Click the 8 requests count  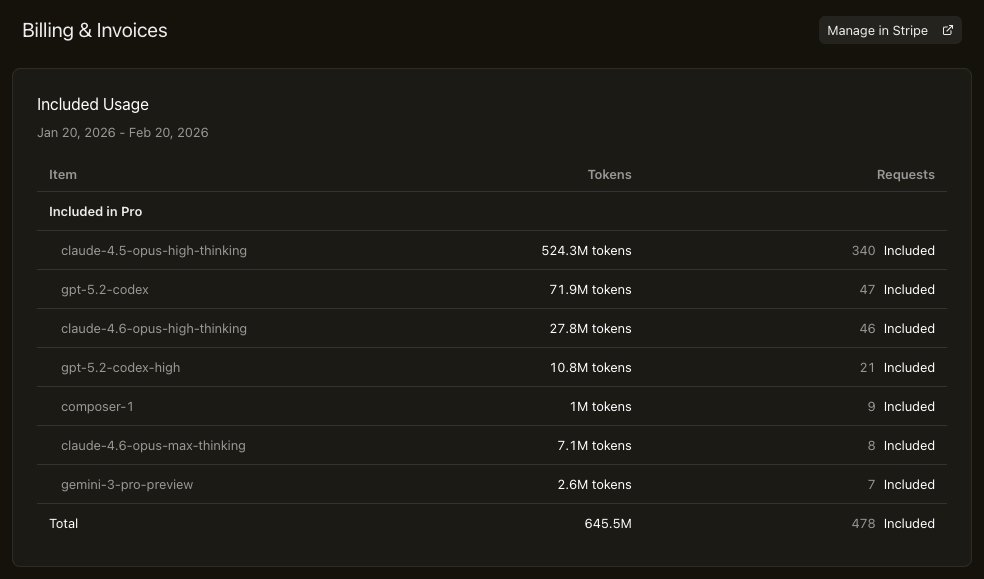(871, 445)
